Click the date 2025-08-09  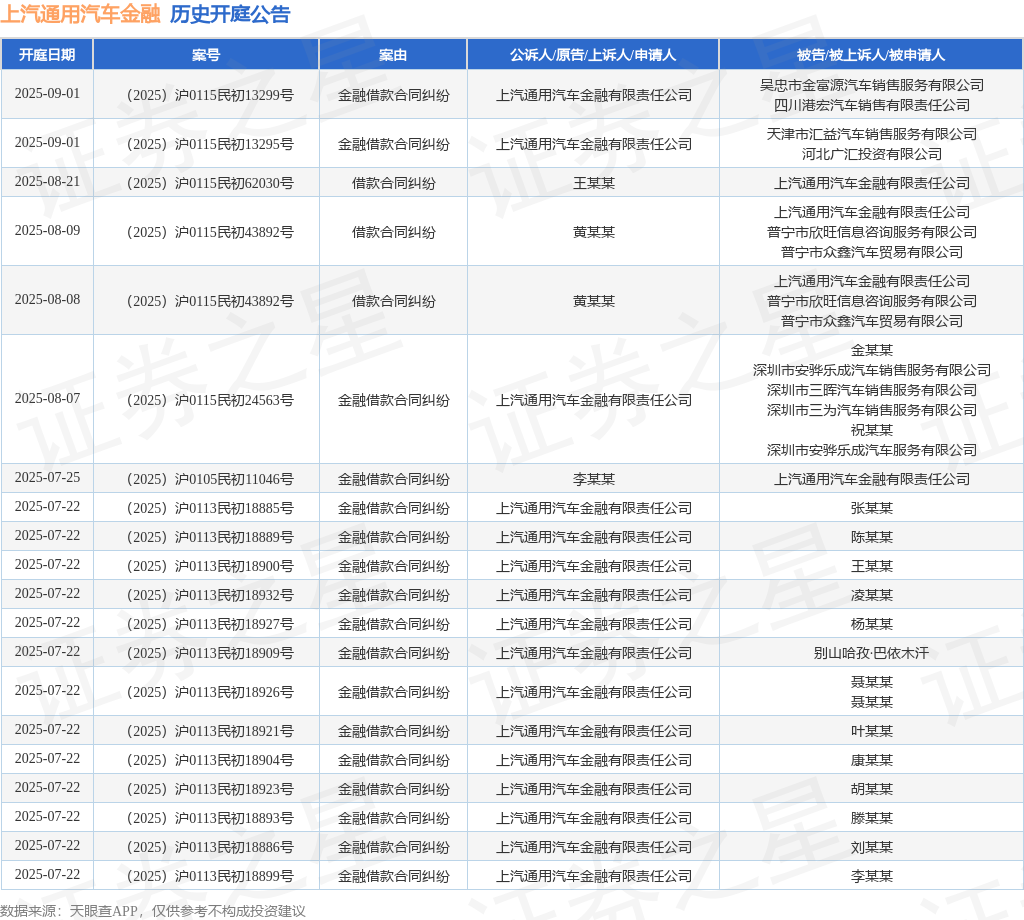pyautogui.click(x=47, y=230)
